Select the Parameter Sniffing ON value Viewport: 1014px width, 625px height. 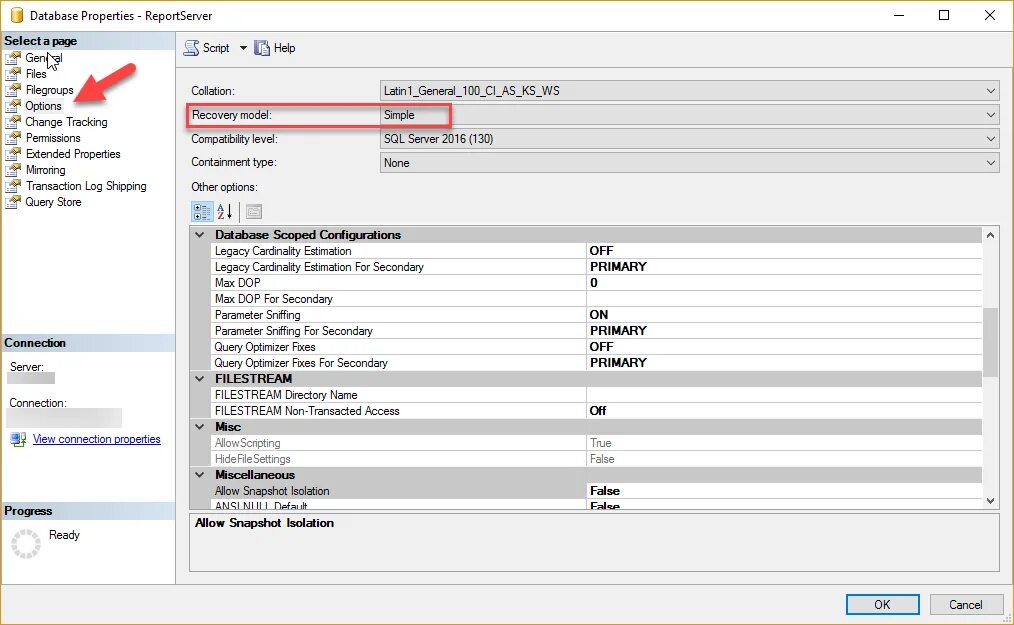(x=784, y=315)
